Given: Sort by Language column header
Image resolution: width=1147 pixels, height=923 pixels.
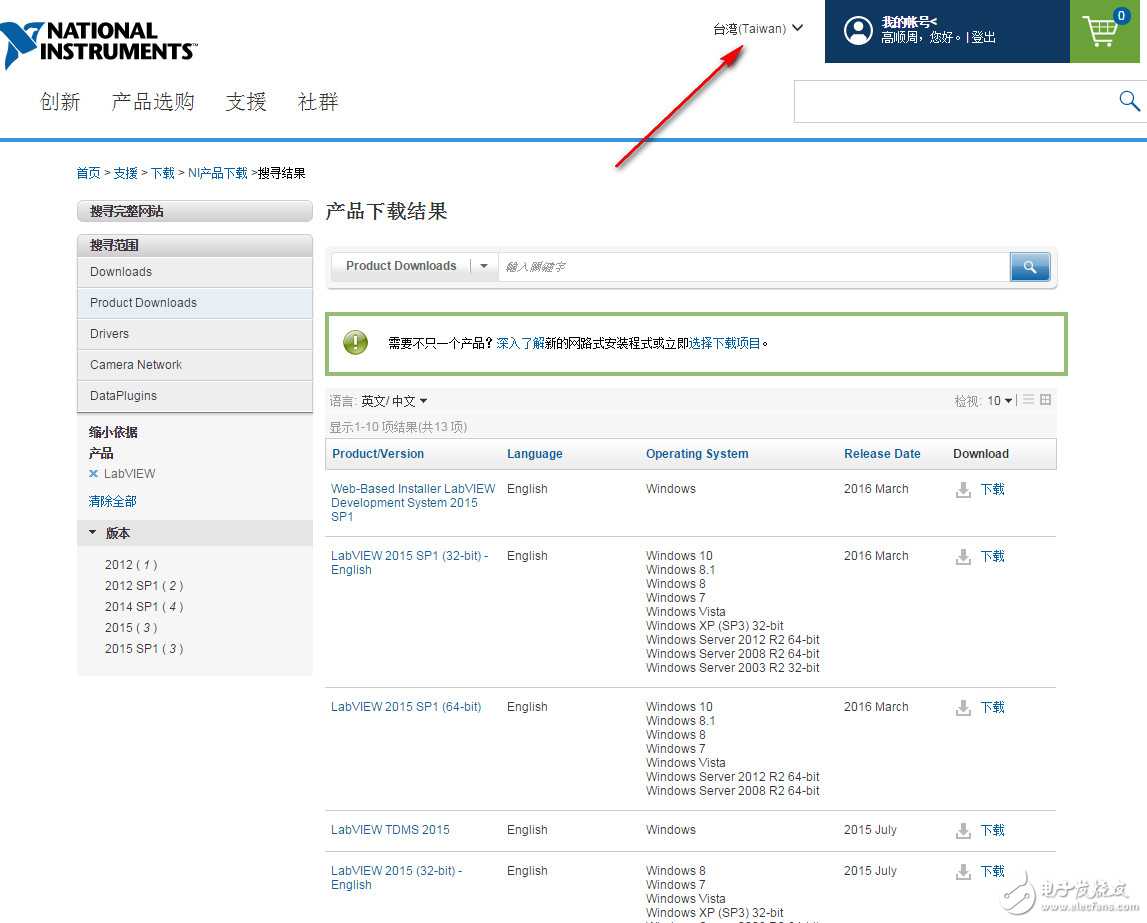Looking at the screenshot, I should coord(535,454).
